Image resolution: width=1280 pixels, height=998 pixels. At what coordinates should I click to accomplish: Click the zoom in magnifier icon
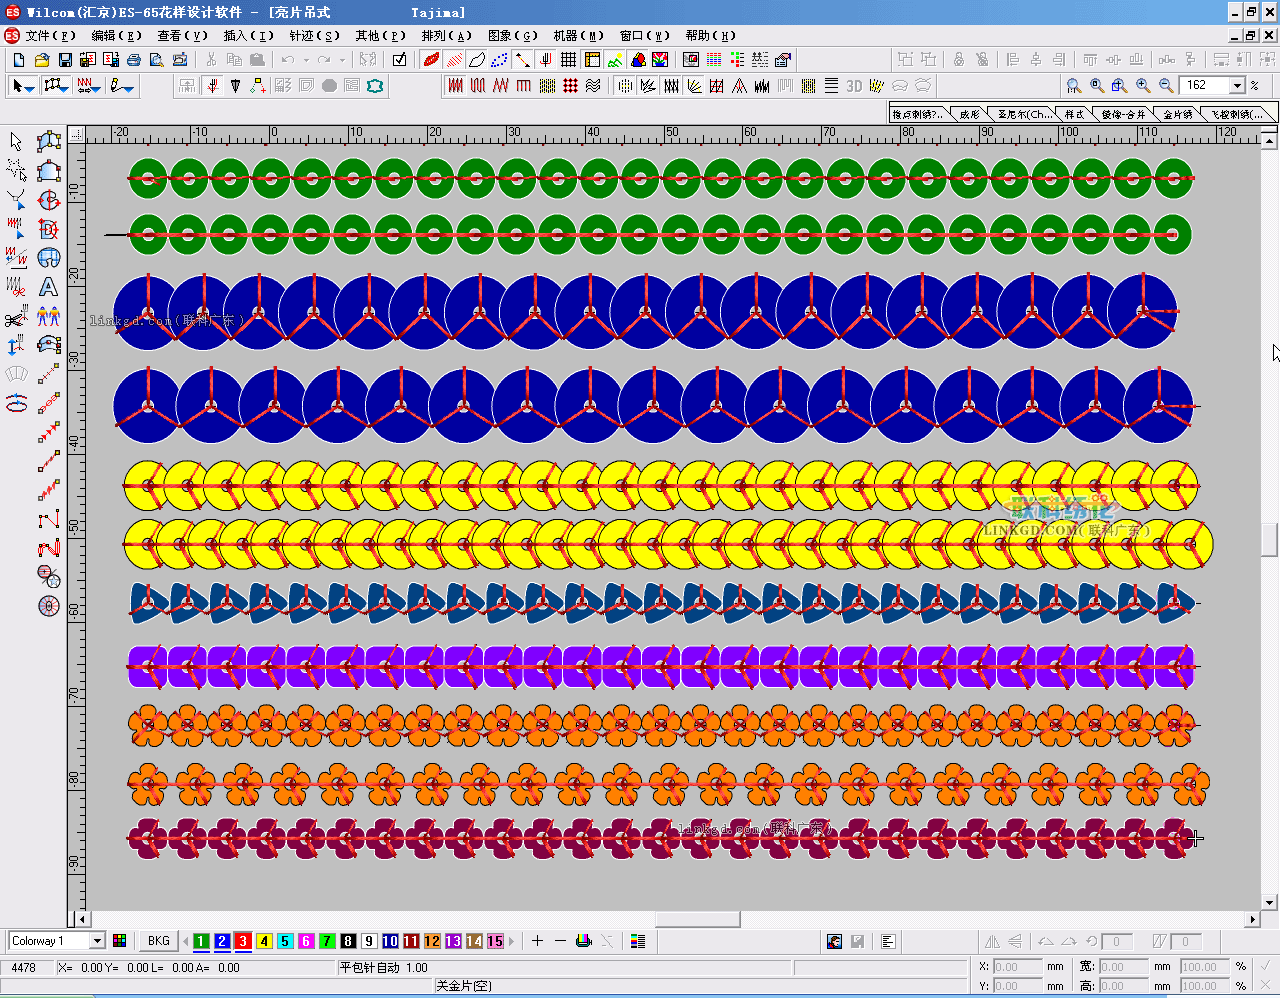pos(1143,86)
